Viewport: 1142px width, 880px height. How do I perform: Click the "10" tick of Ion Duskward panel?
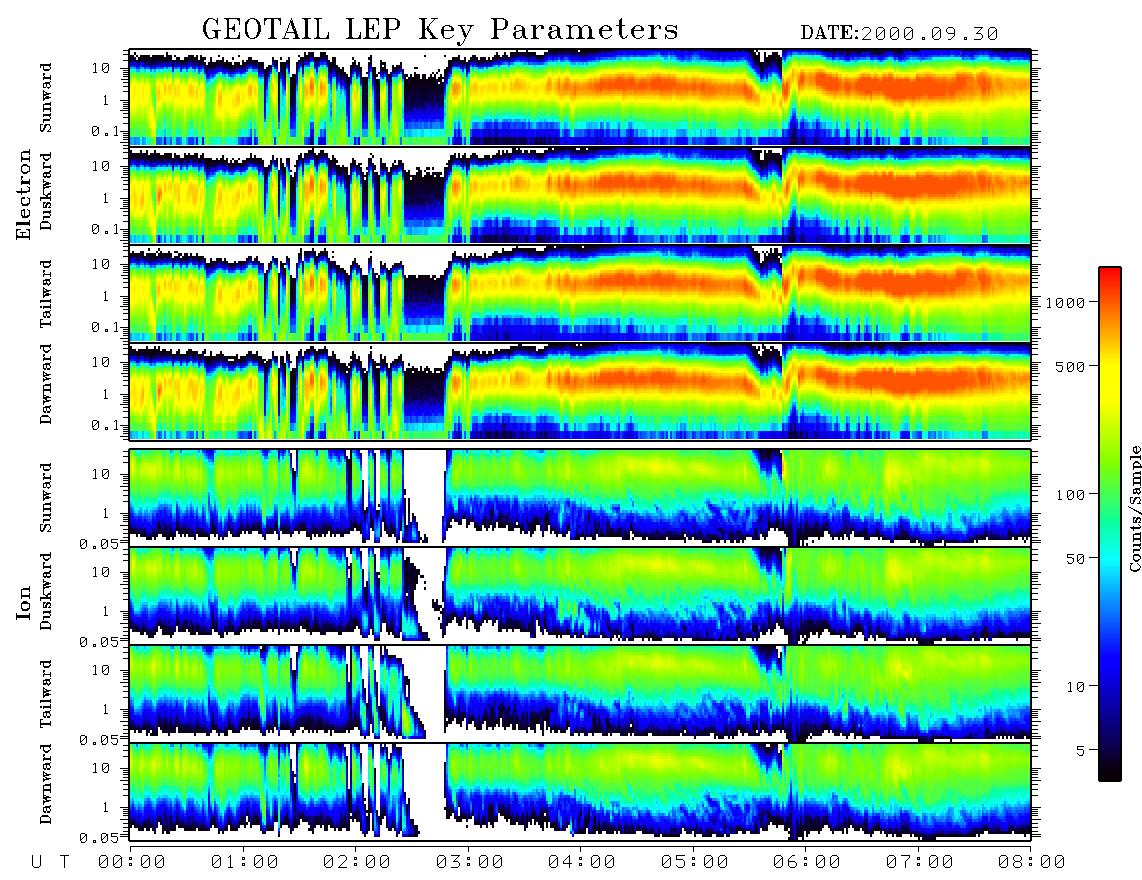pos(101,573)
